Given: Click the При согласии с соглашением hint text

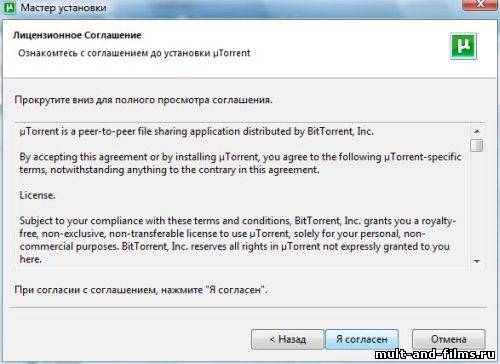Looking at the screenshot, I should [141, 290].
